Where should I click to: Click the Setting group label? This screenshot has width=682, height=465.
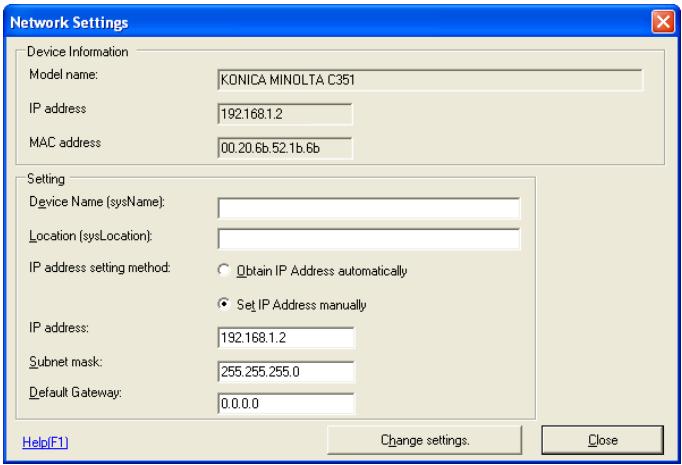(46, 179)
